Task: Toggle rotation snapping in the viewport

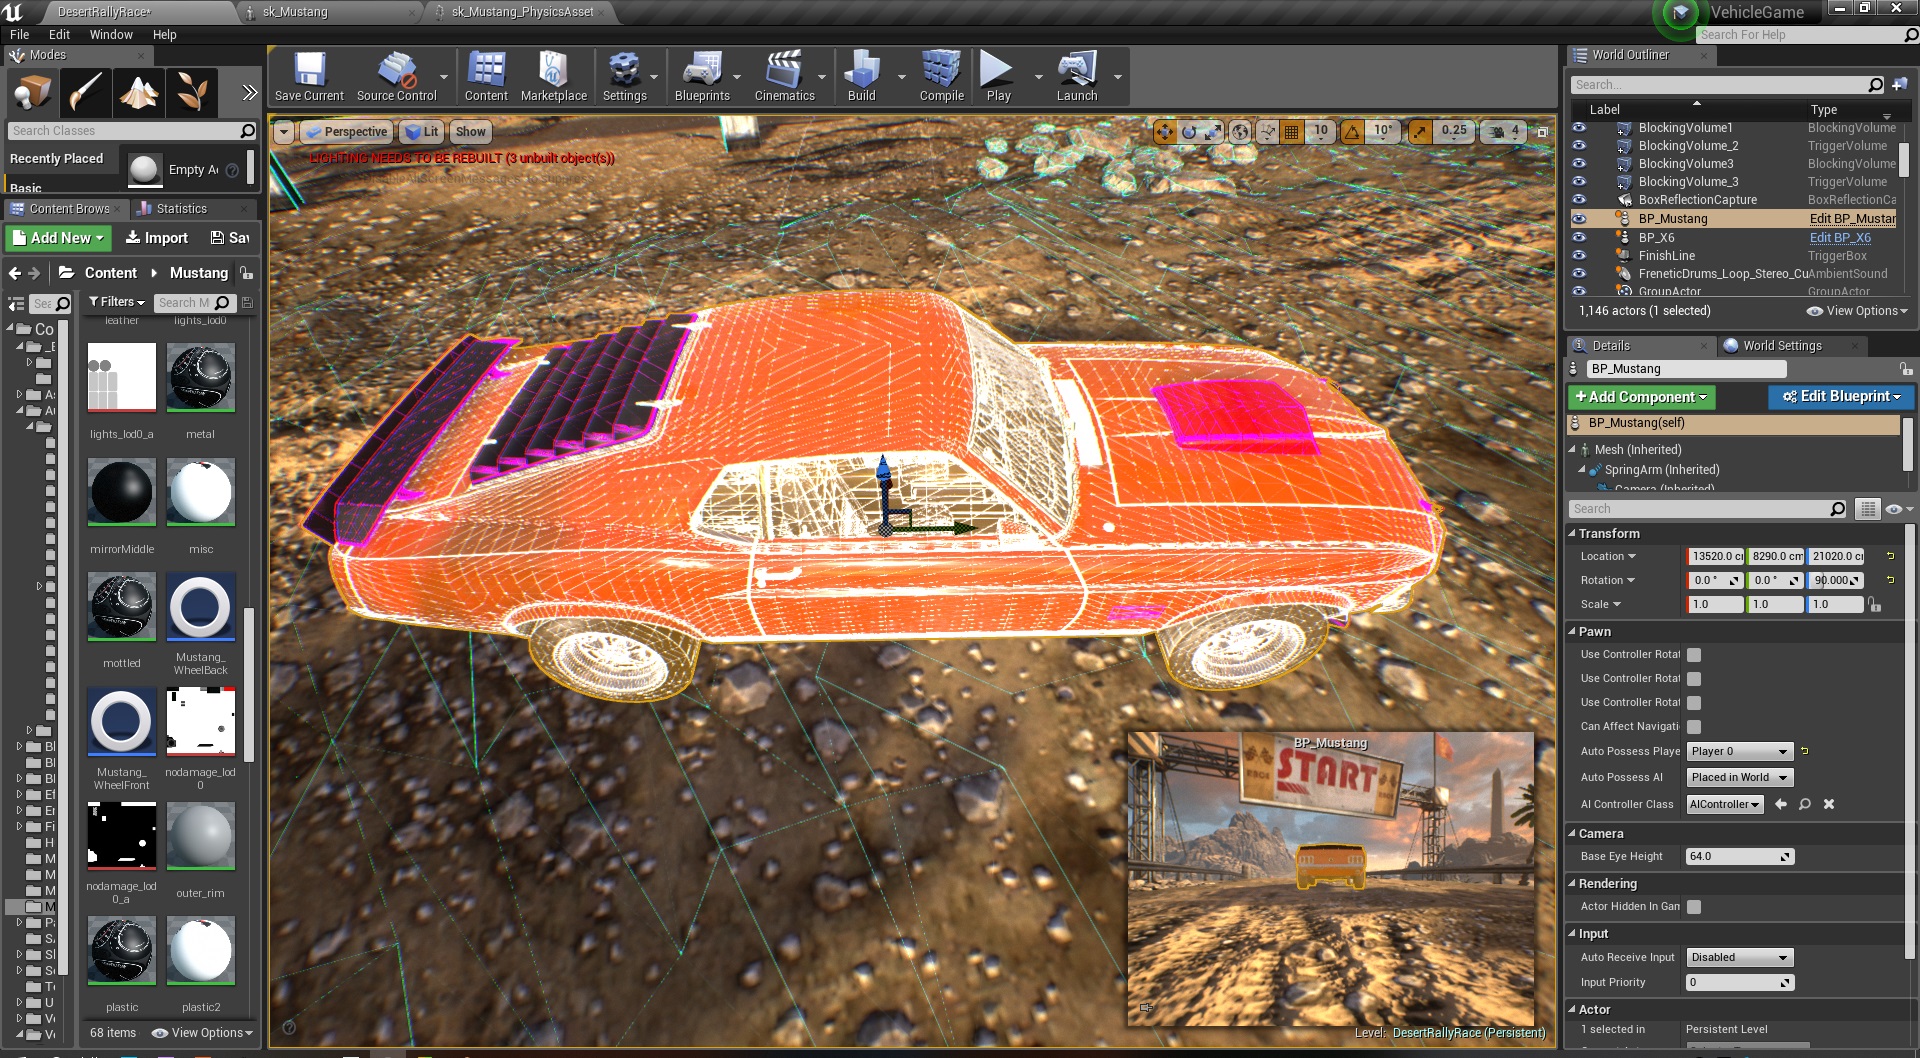Action: pyautogui.click(x=1352, y=132)
